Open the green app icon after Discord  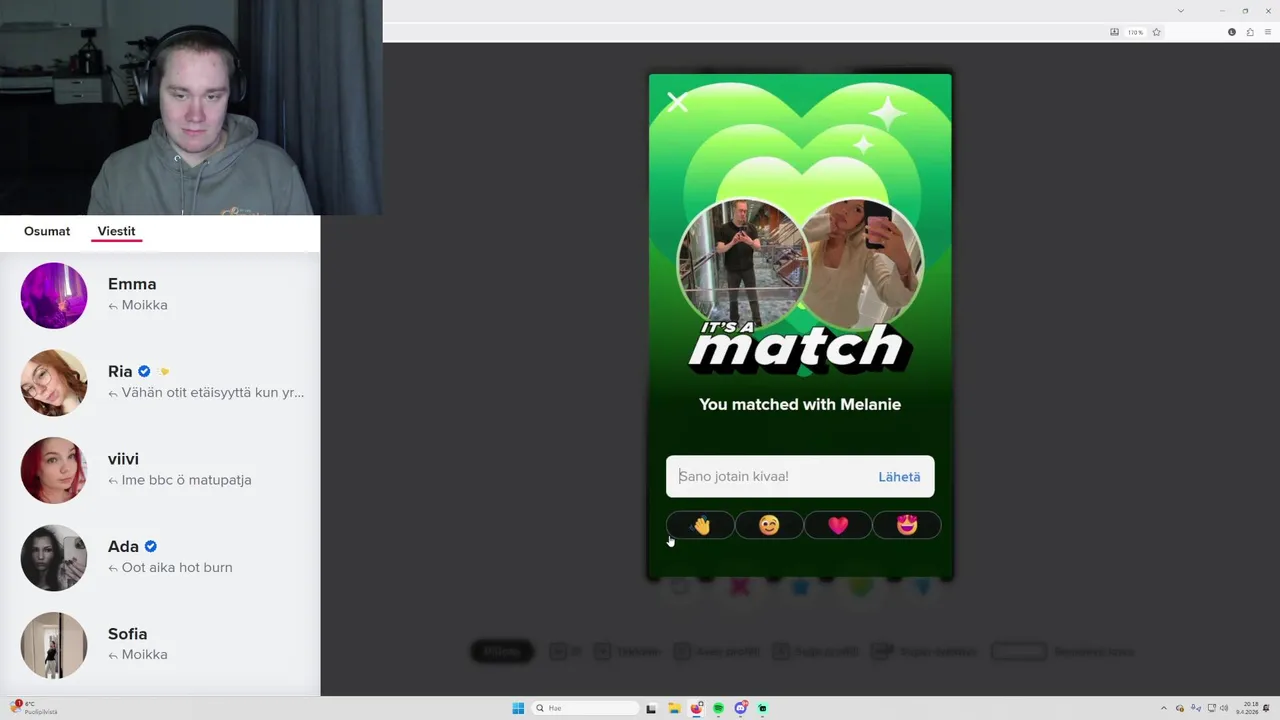pyautogui.click(x=762, y=708)
